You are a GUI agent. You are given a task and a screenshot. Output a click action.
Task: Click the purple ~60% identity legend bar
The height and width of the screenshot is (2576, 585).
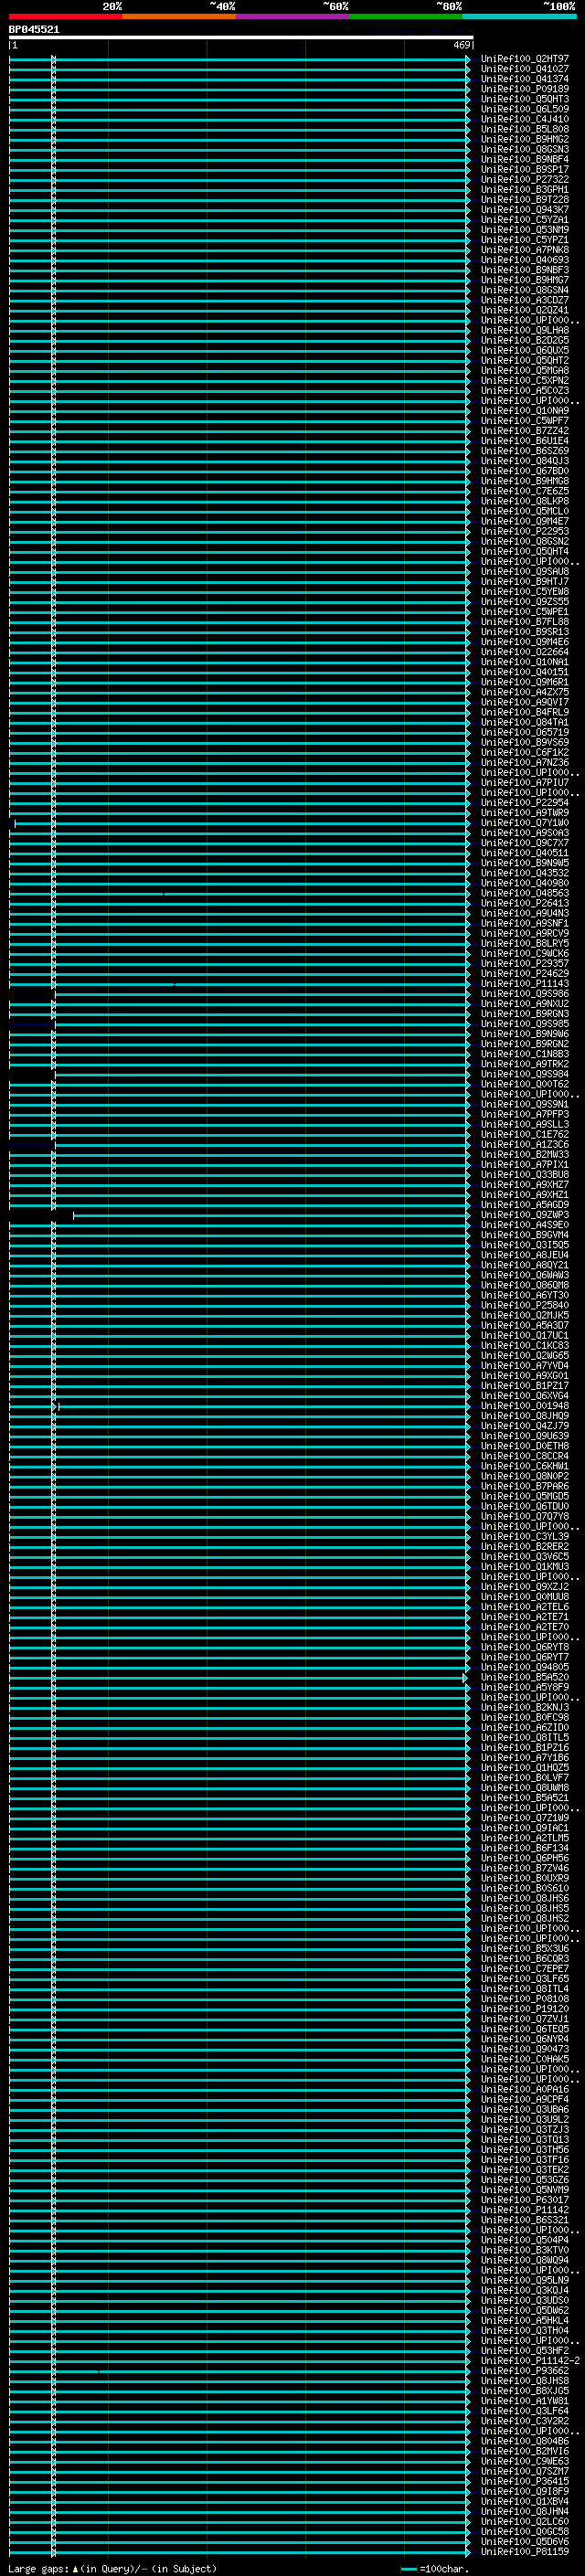(292, 16)
